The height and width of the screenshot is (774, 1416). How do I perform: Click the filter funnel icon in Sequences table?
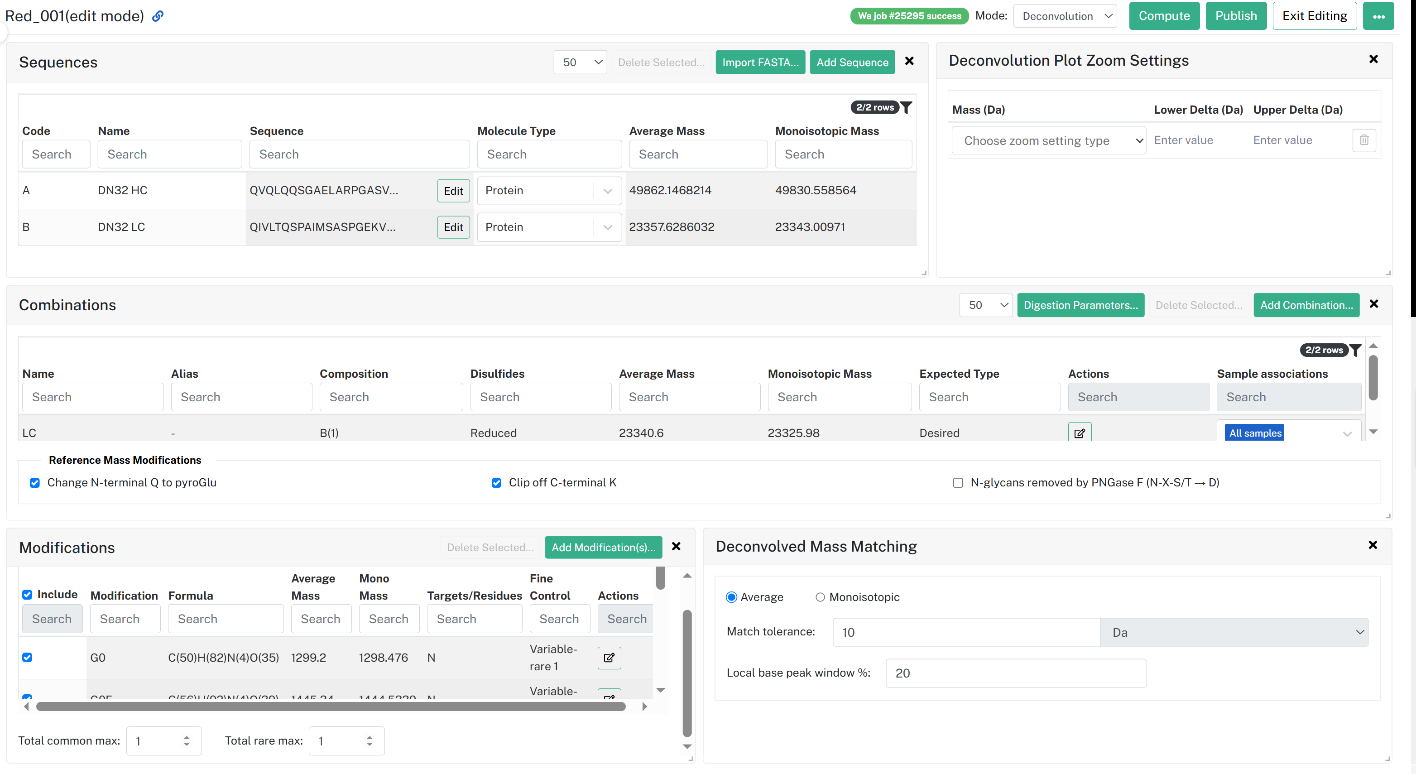click(906, 107)
